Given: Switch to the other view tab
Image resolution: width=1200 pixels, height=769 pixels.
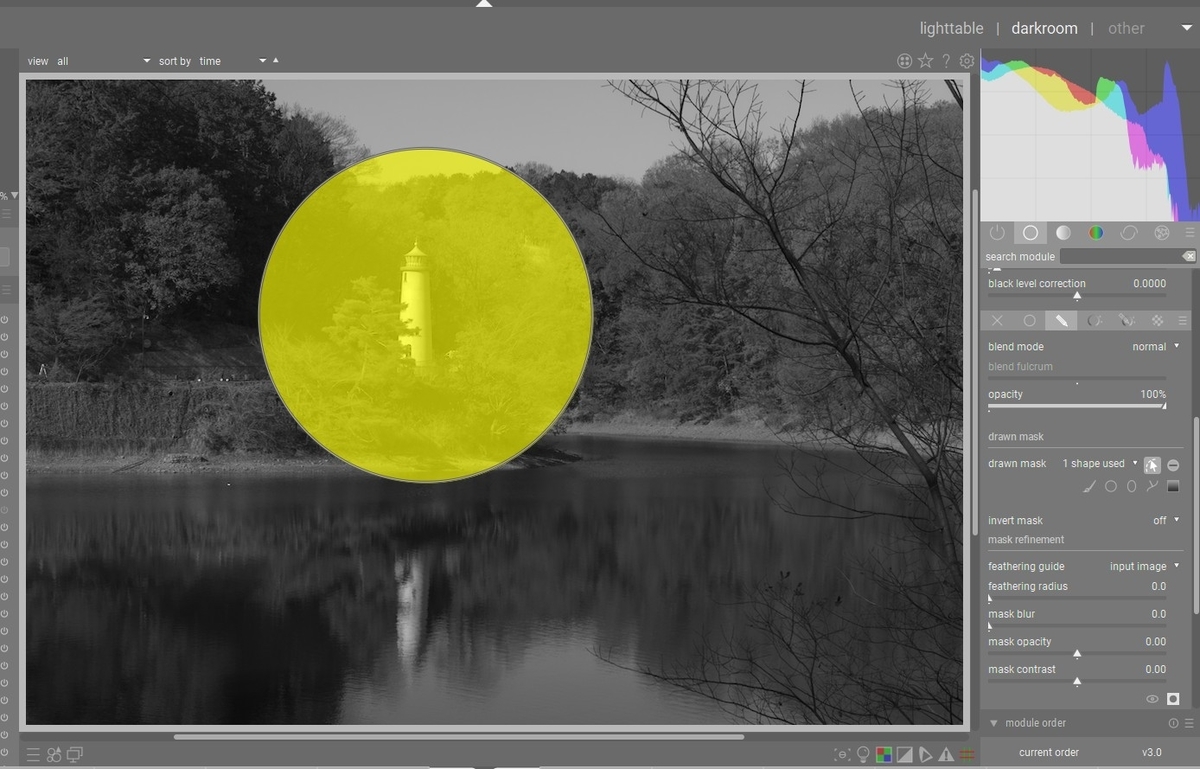Looking at the screenshot, I should (x=1126, y=28).
